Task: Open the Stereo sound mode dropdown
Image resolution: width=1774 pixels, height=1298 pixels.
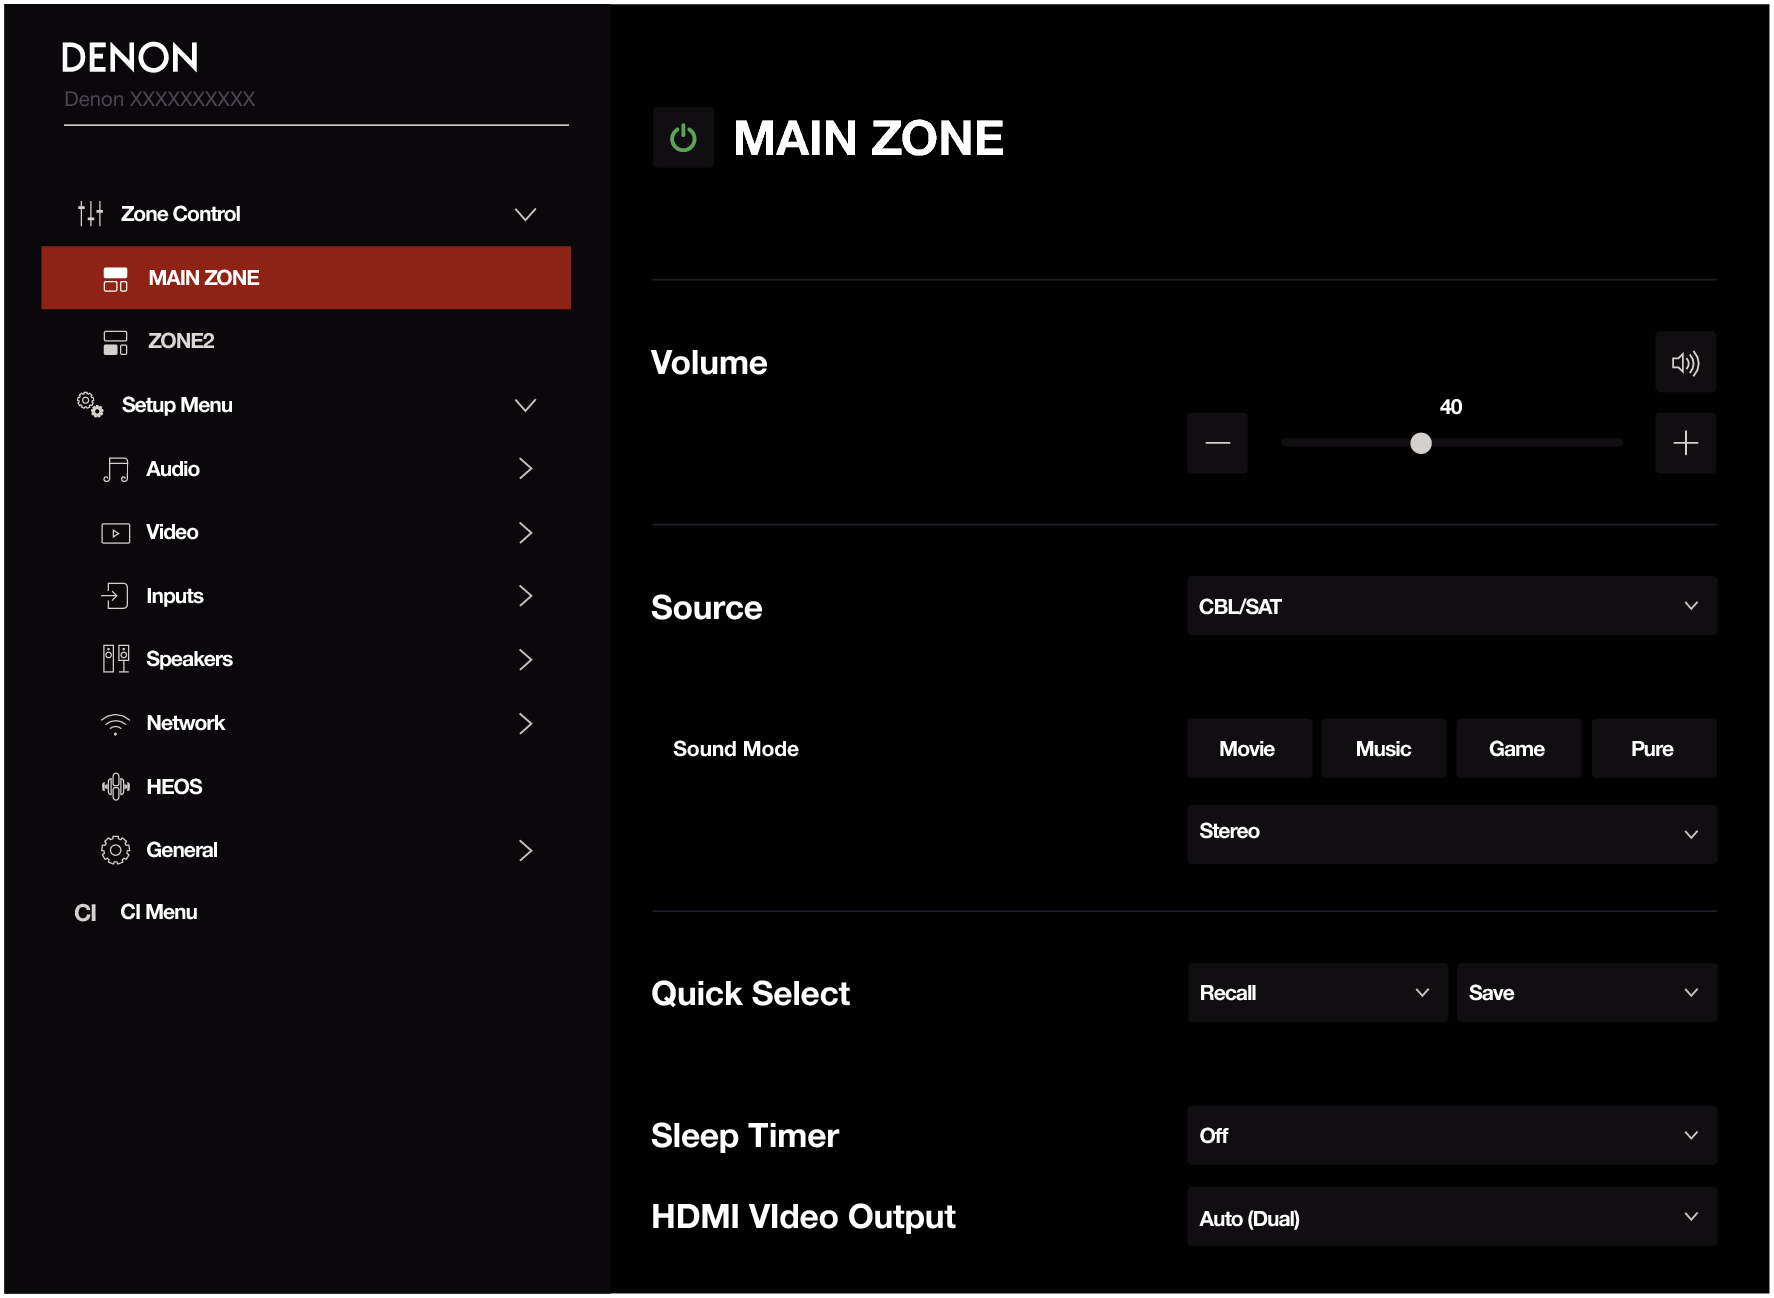Action: point(1451,833)
